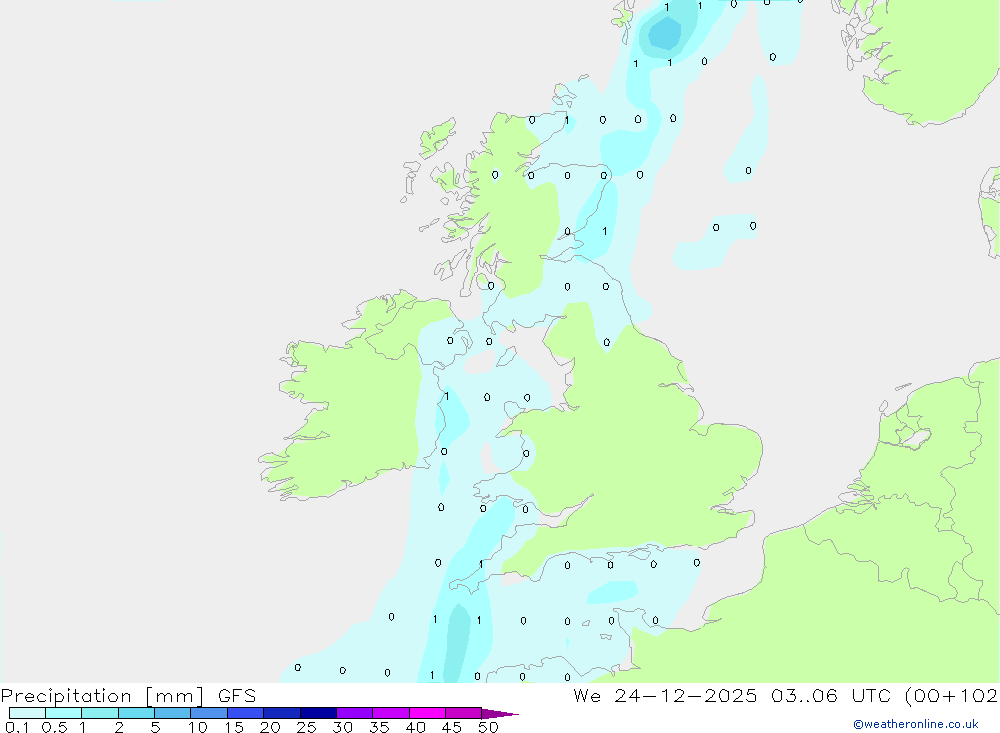Click legend value '40'

[x=415, y=727]
